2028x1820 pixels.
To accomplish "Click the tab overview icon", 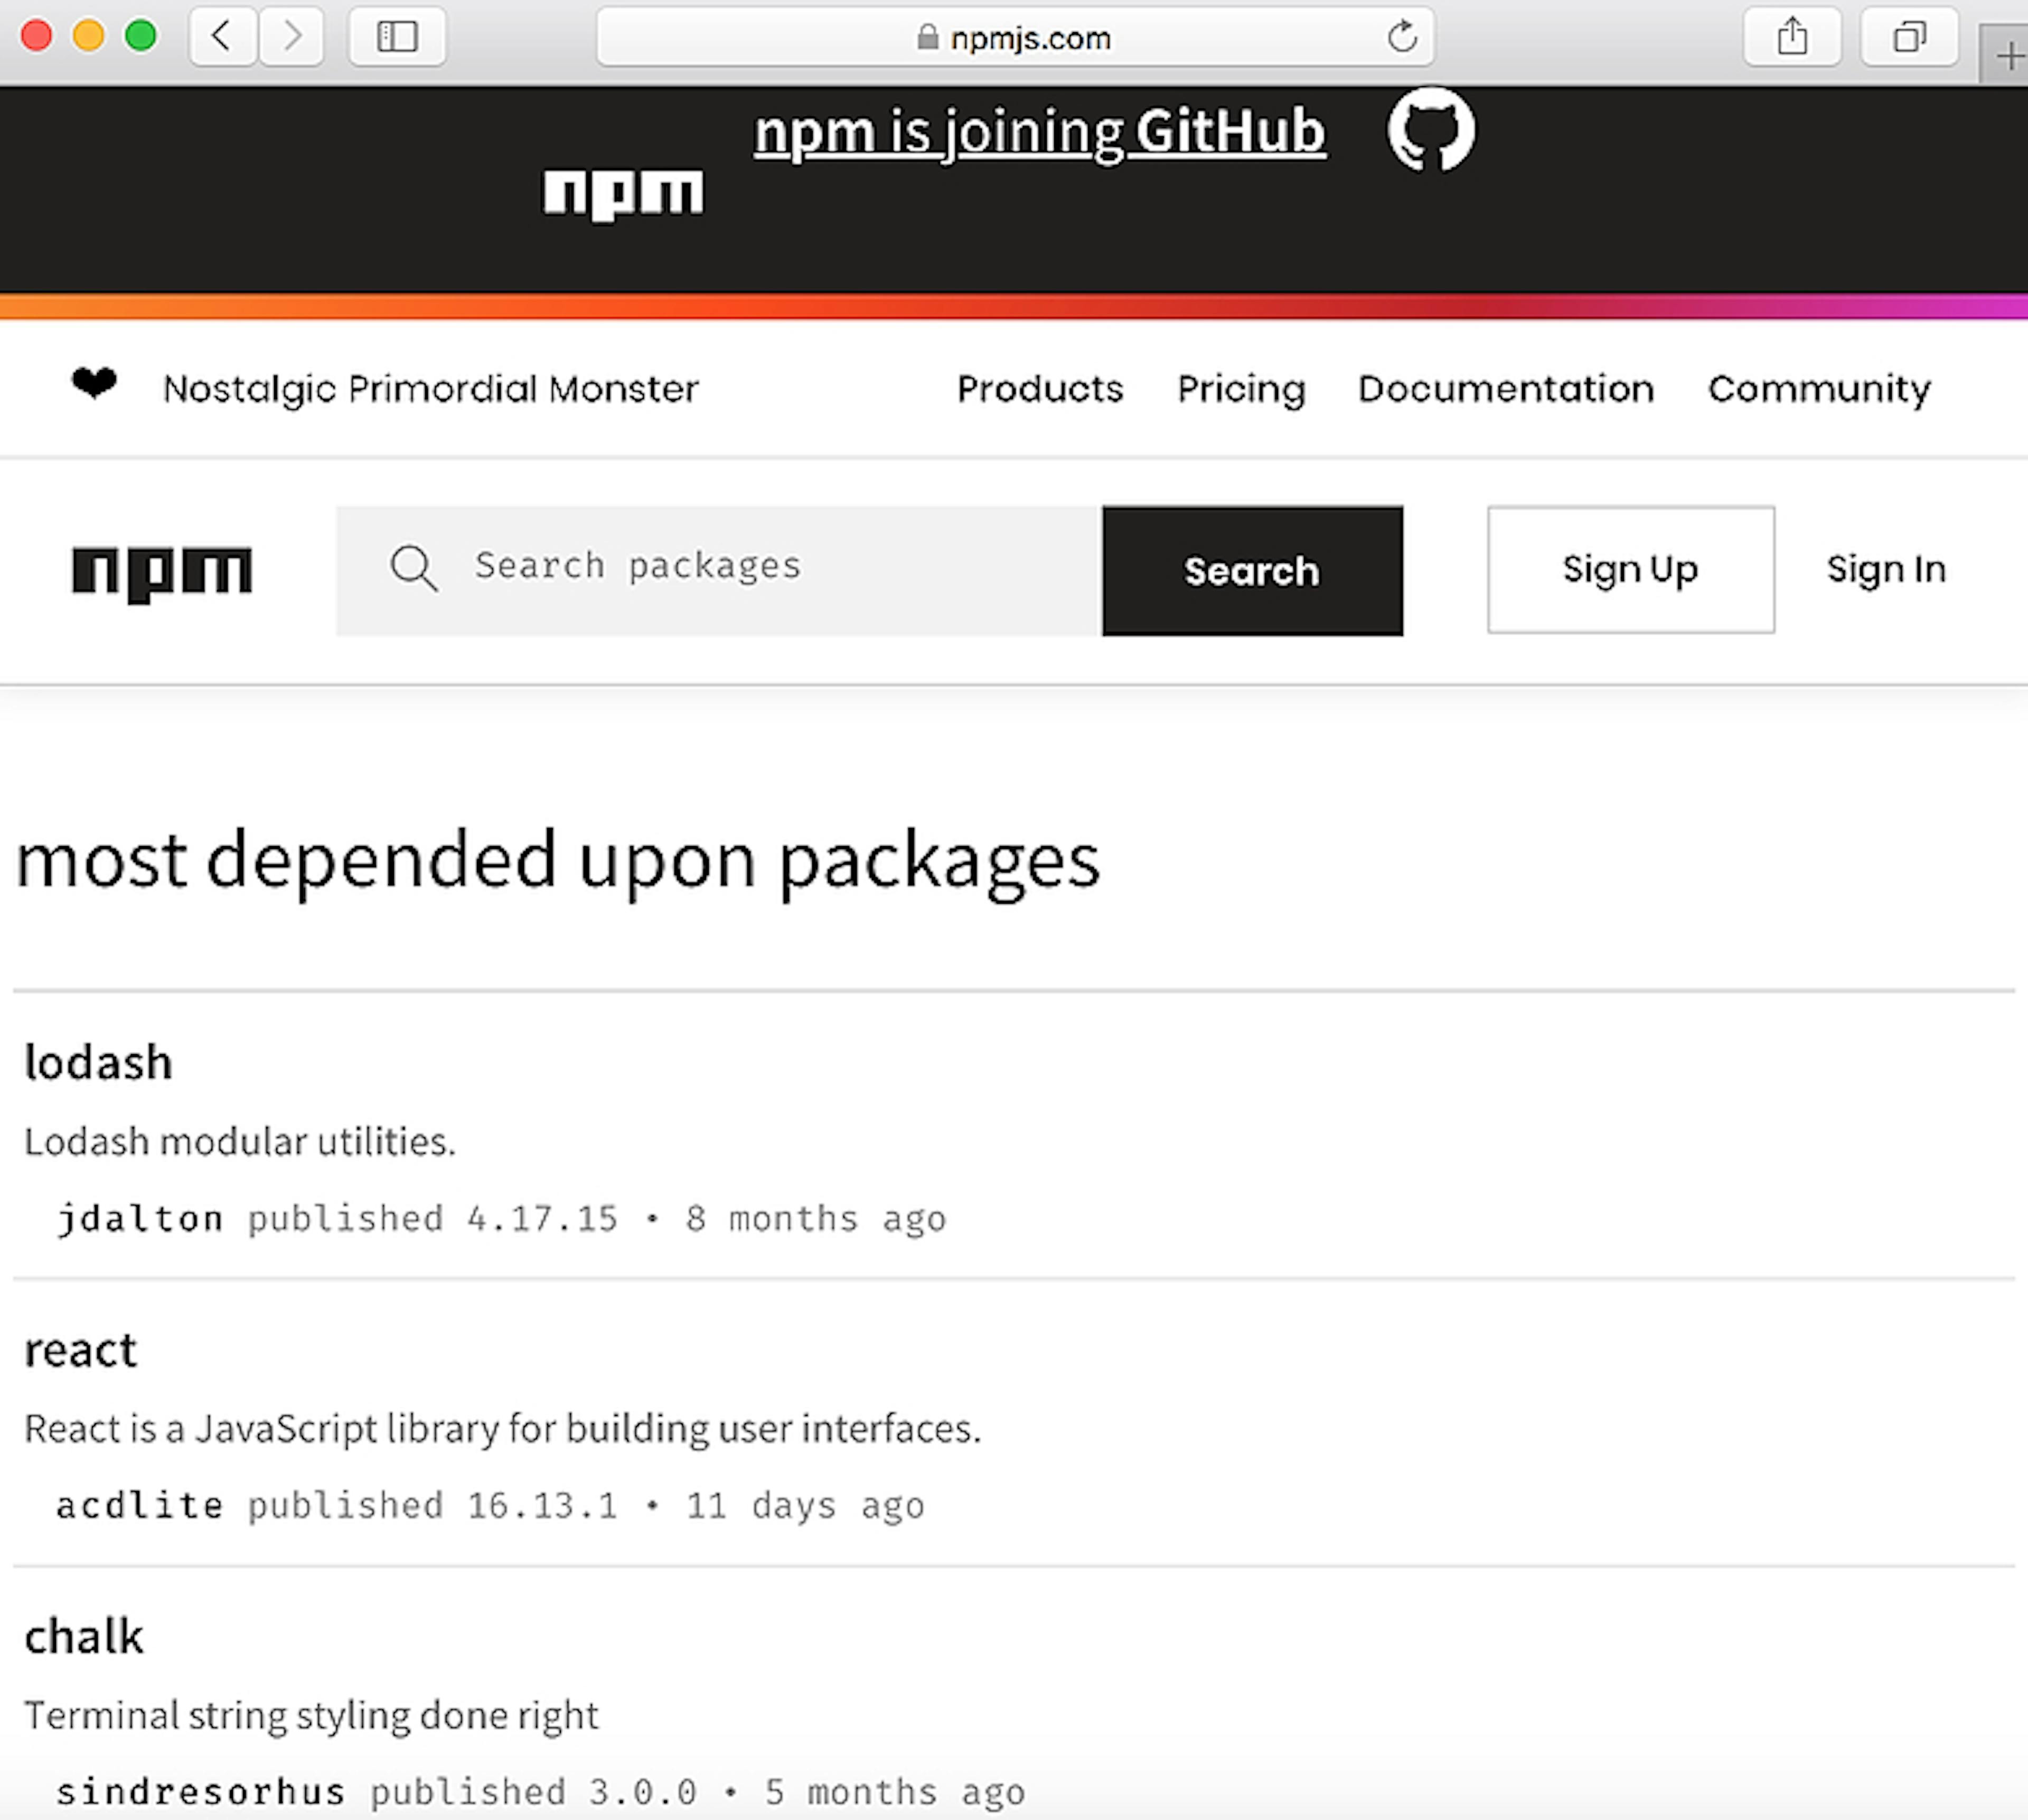I will click(1909, 37).
